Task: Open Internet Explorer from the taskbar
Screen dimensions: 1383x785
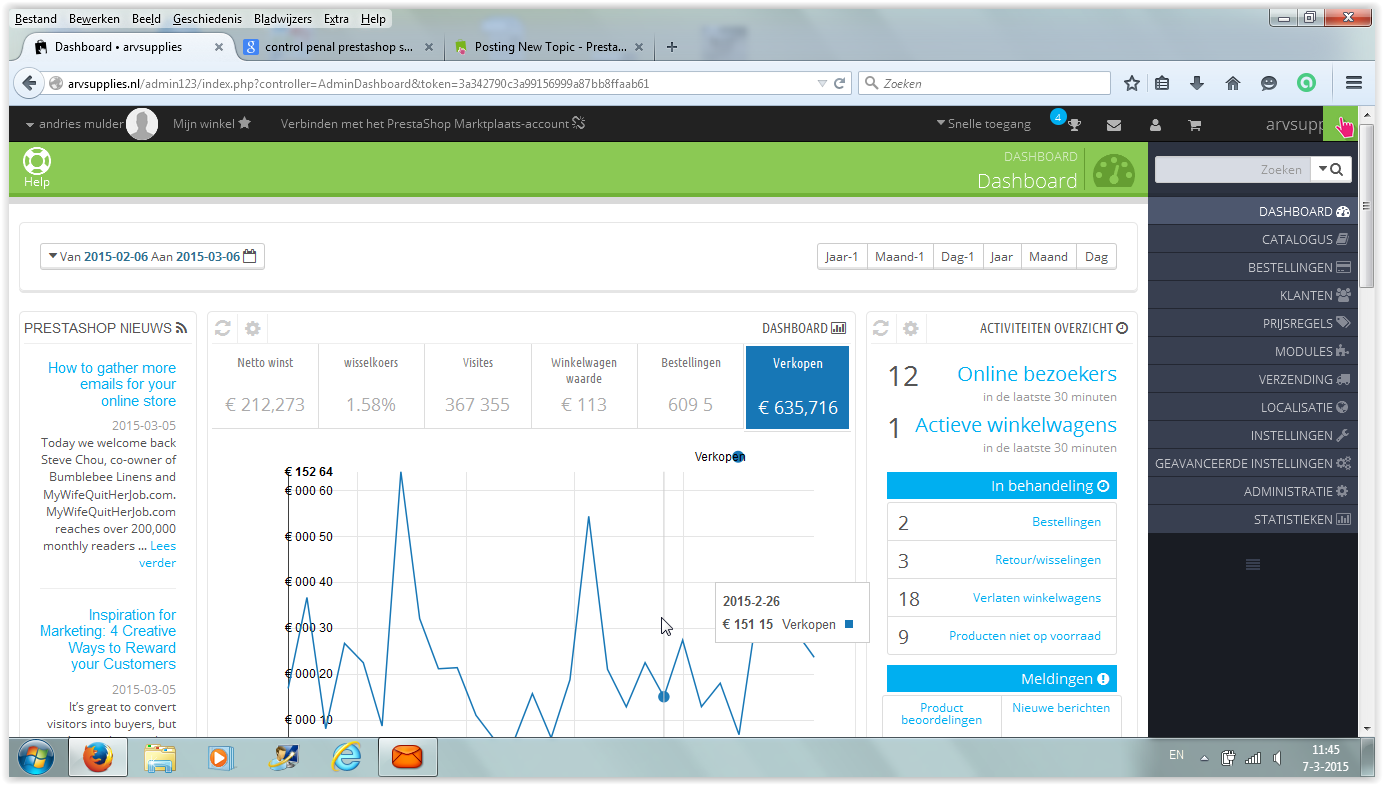Action: [x=346, y=759]
